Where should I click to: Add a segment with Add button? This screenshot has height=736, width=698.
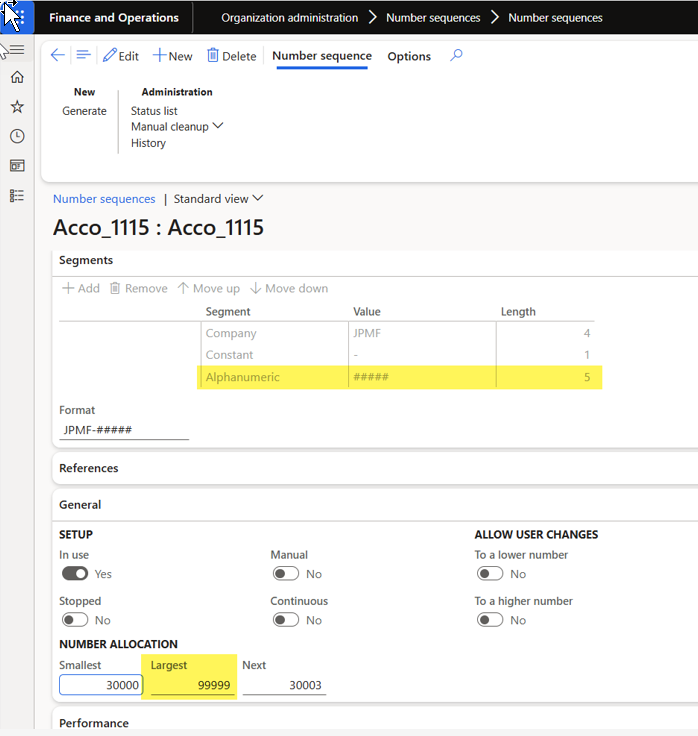point(81,288)
